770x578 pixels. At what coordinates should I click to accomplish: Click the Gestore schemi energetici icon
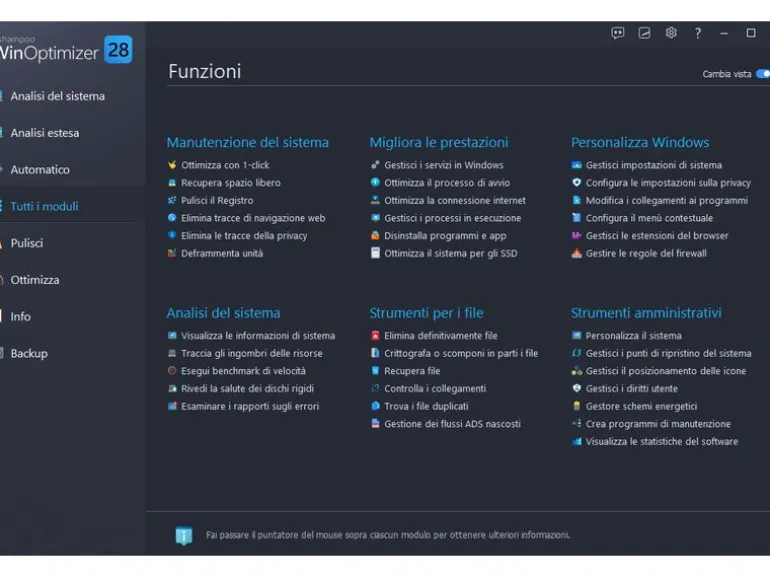coord(577,406)
